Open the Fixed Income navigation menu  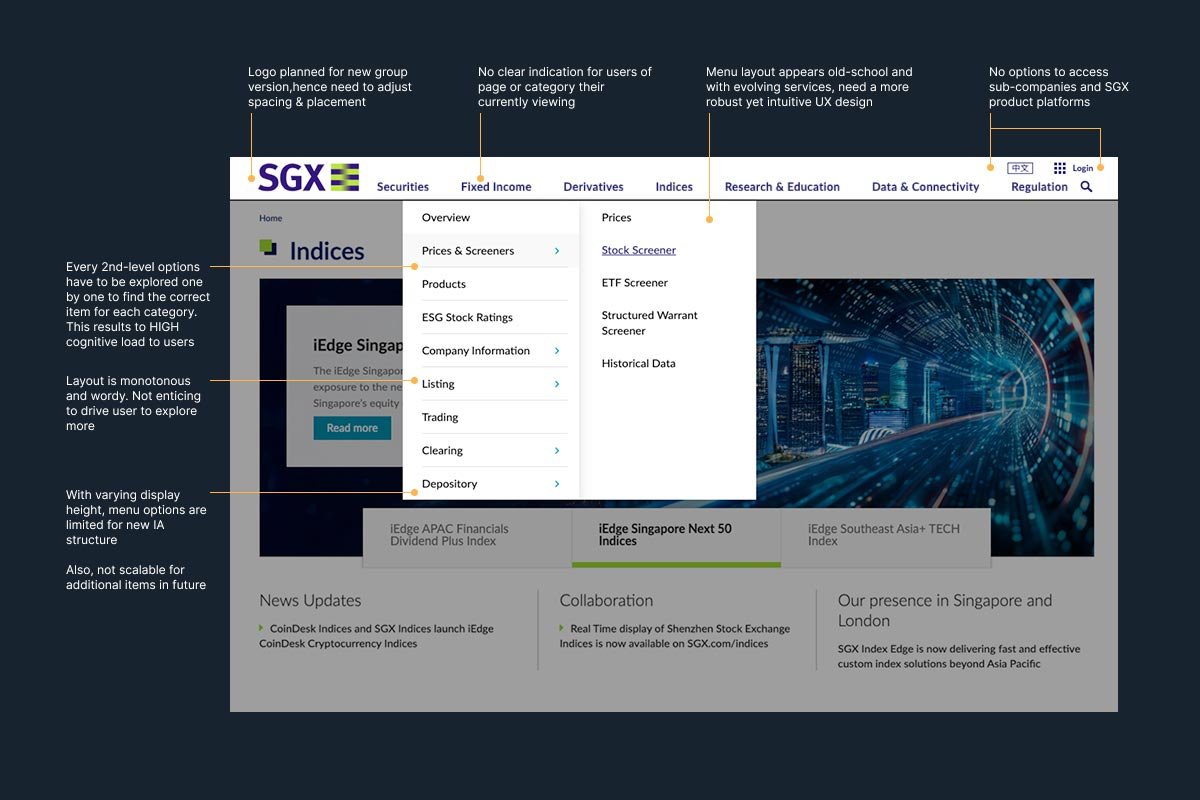pos(496,187)
